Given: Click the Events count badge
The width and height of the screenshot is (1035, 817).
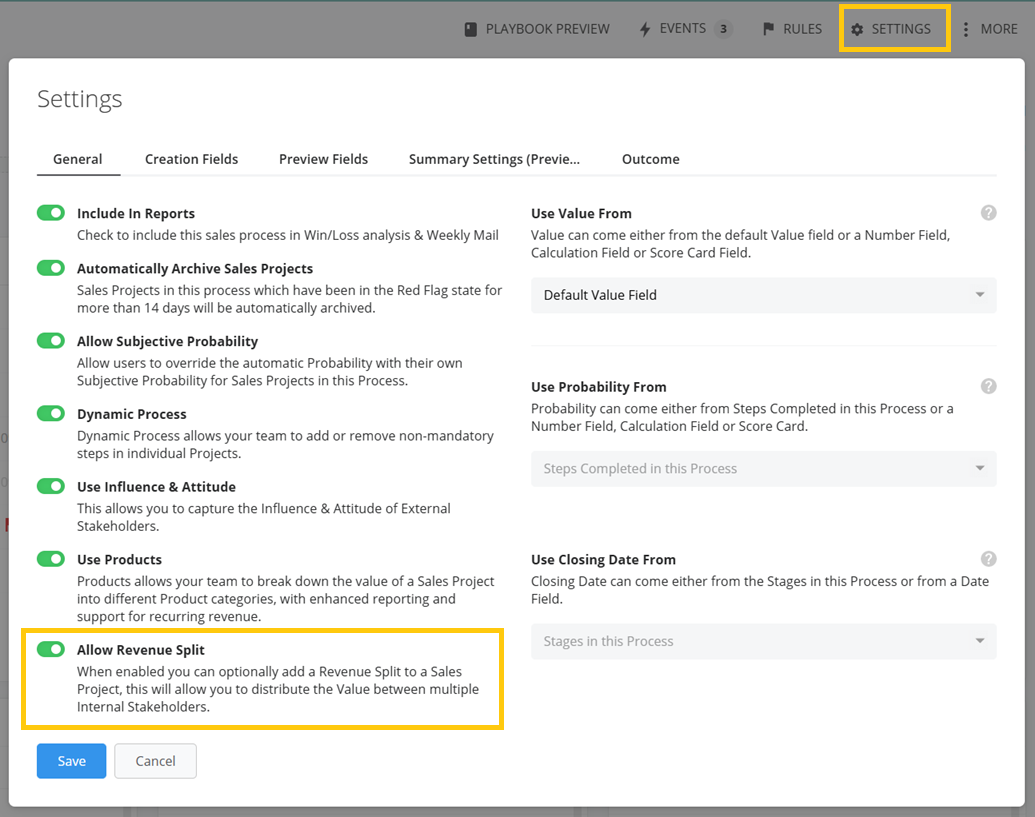Looking at the screenshot, I should [x=723, y=29].
